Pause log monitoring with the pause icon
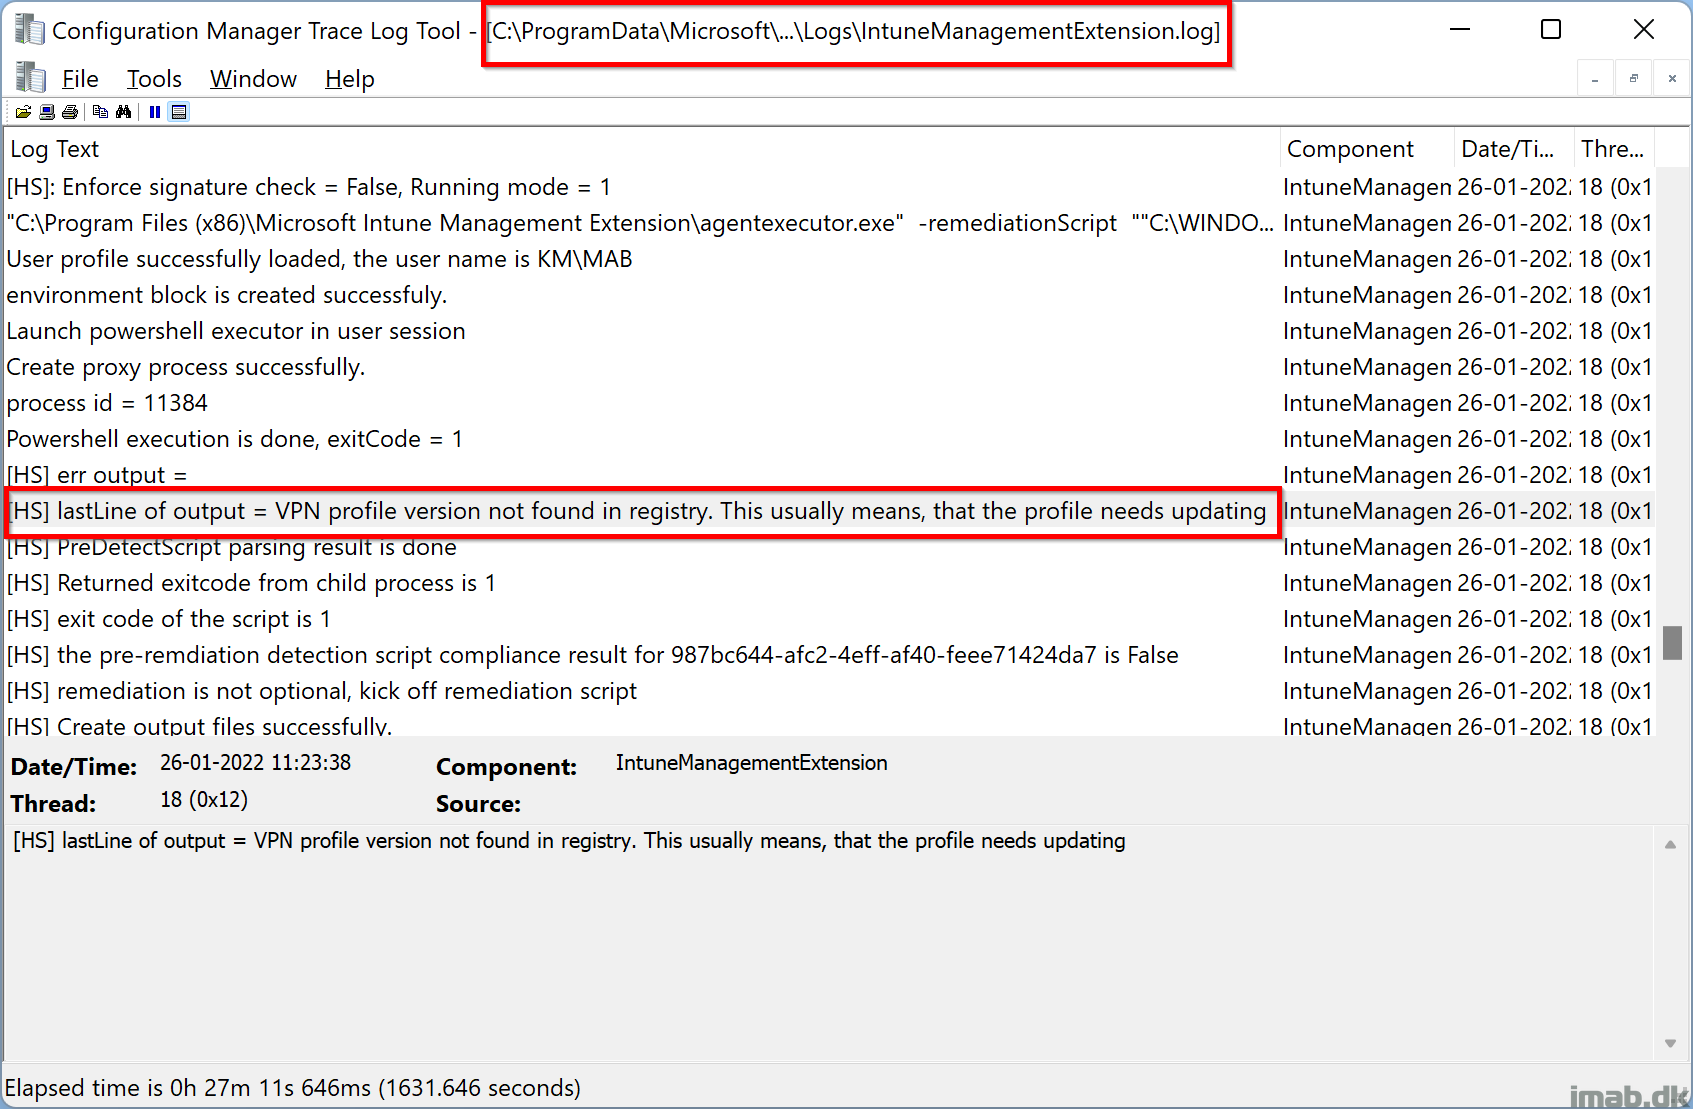Viewport: 1693px width, 1109px height. 155,112
